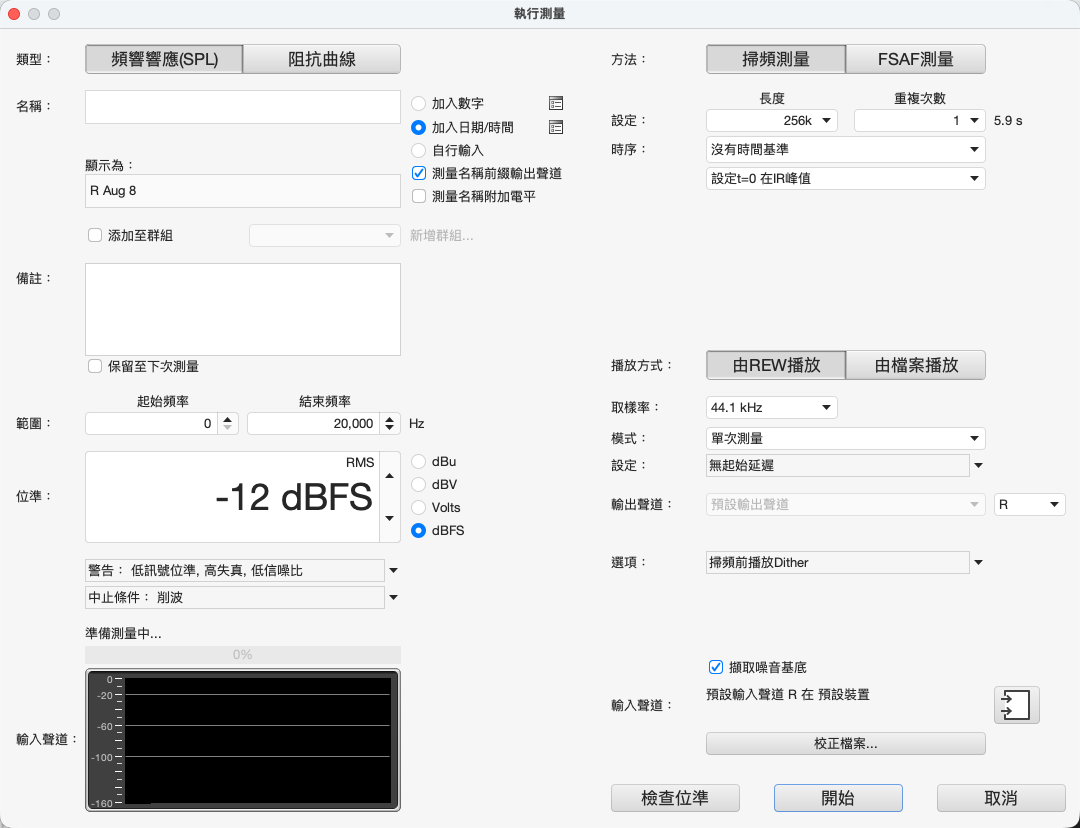Expand the 中止條件 dropdown arrow
1080x828 pixels.
(x=393, y=597)
